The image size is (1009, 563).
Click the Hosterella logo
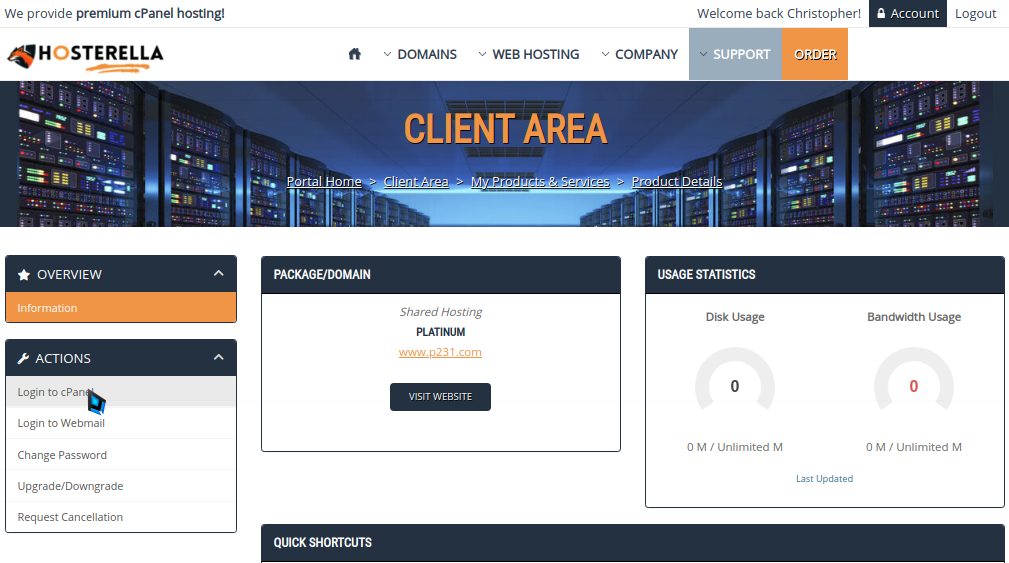coord(86,56)
